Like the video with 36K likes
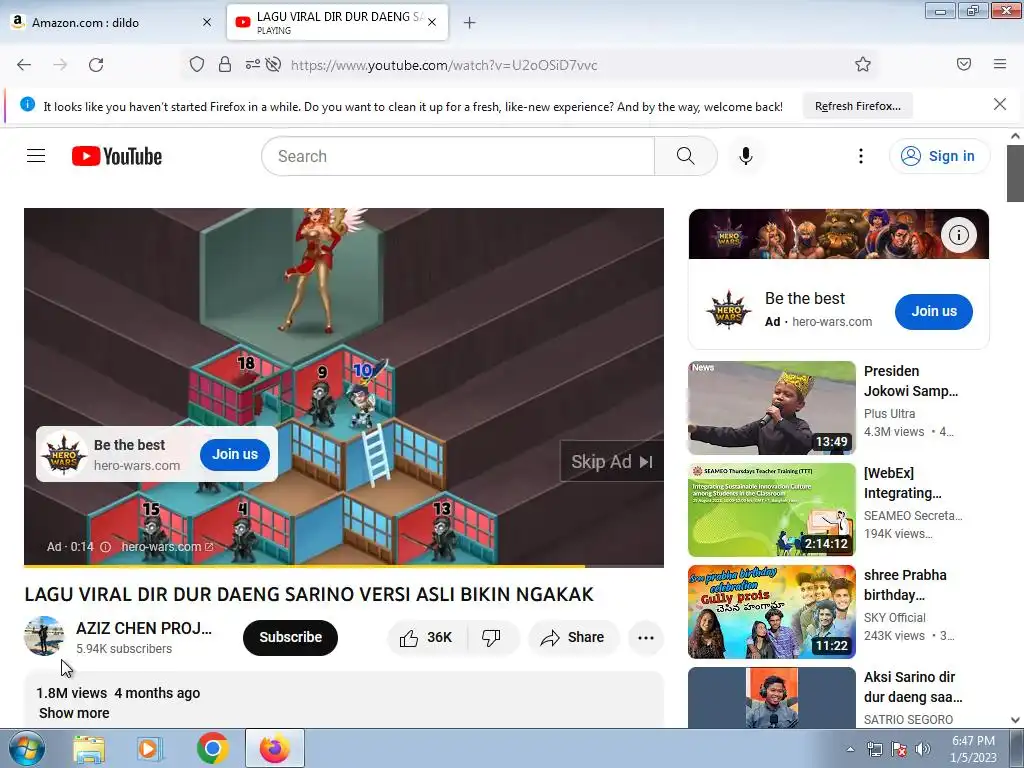 tap(427, 637)
